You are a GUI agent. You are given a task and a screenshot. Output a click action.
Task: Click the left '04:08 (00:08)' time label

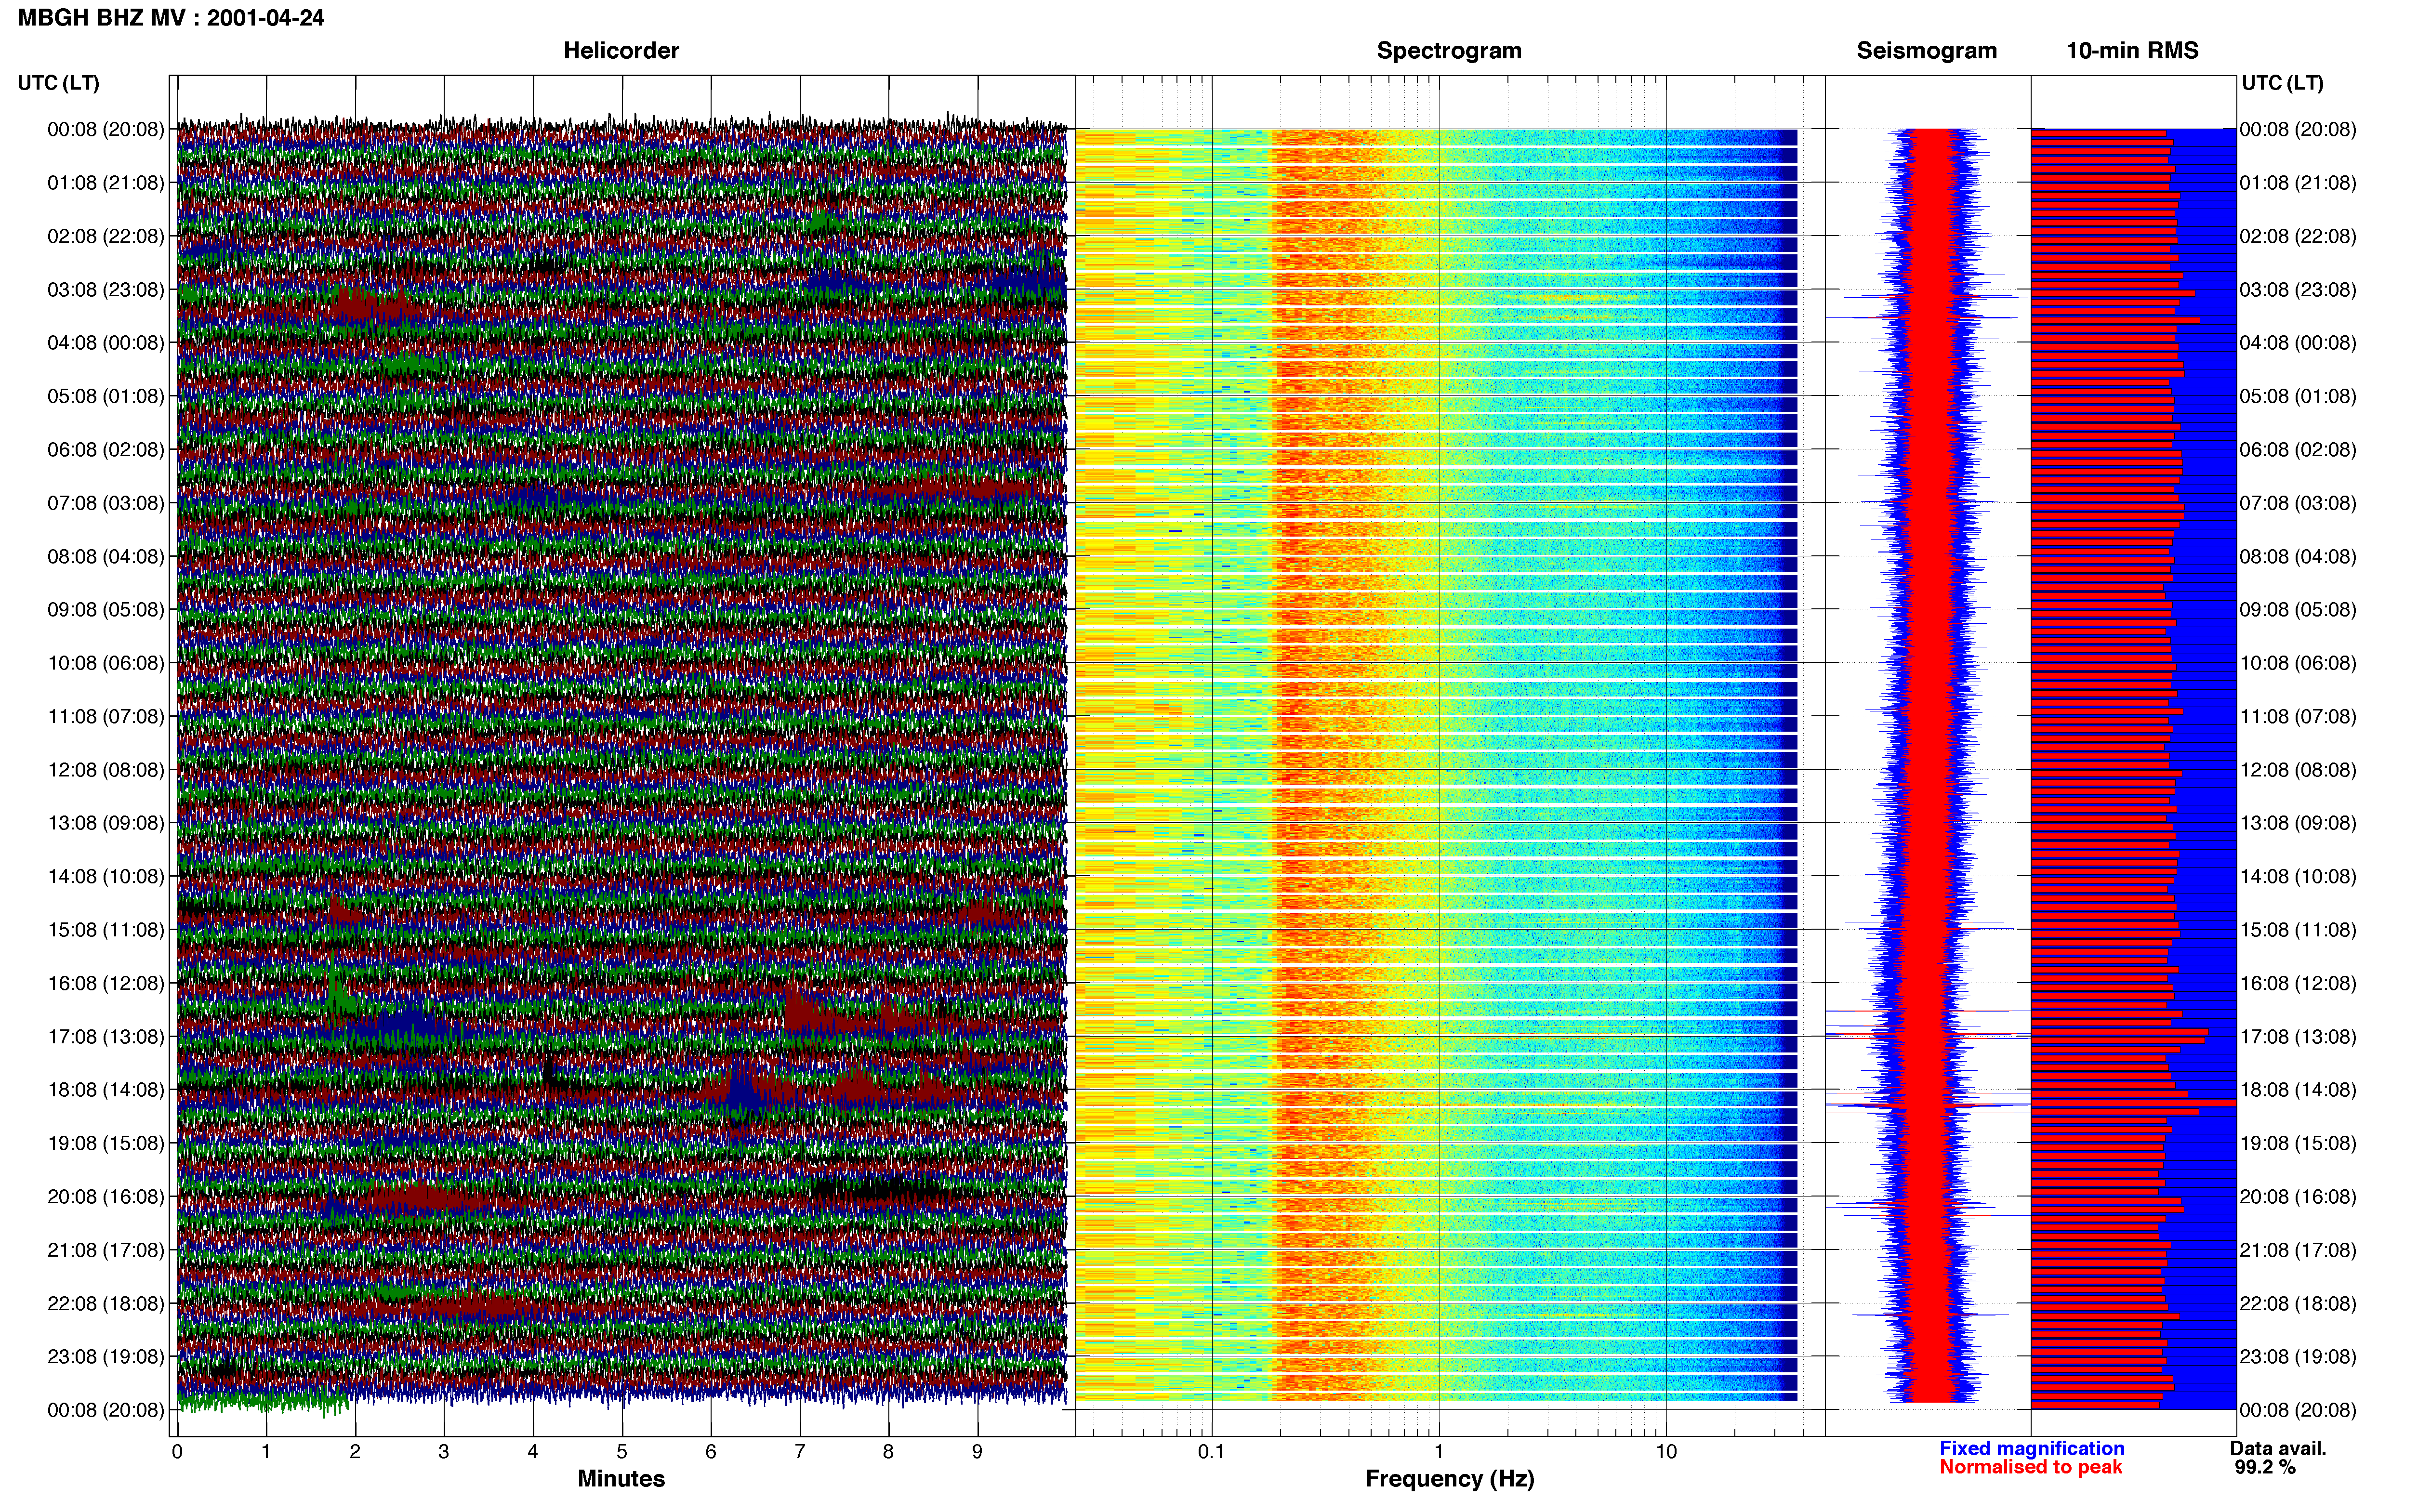point(105,343)
